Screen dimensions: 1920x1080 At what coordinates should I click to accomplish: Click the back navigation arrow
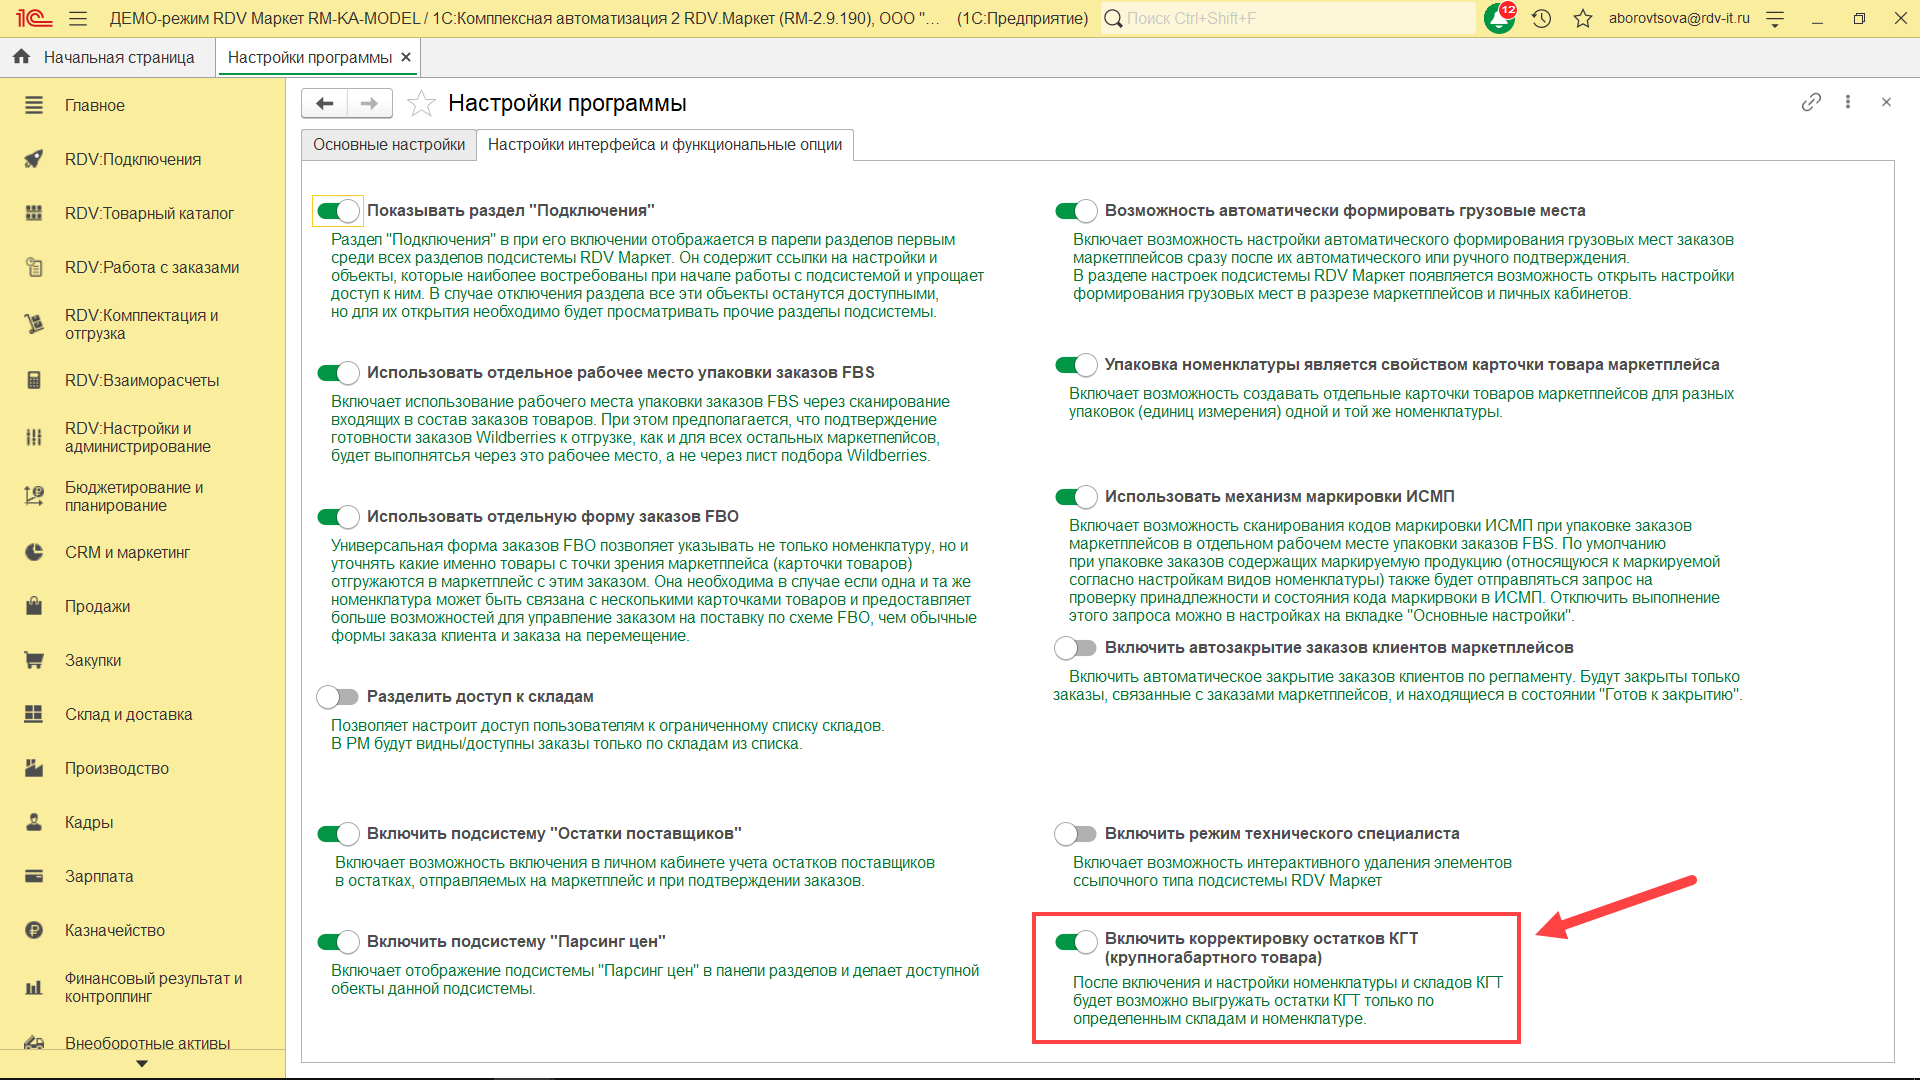tap(324, 103)
